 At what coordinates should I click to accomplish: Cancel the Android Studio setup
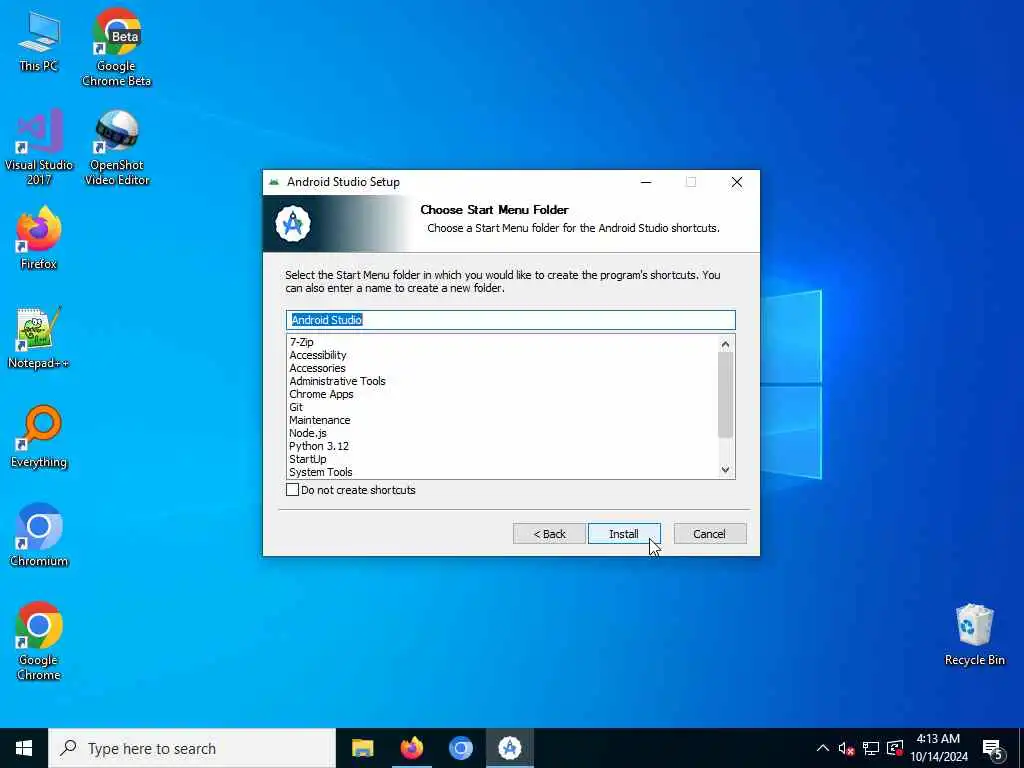pos(710,534)
